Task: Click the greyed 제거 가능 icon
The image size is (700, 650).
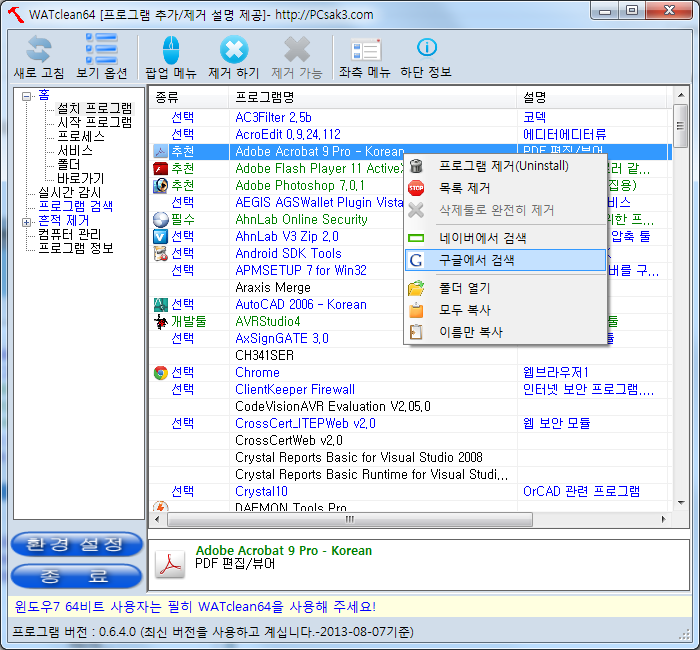Action: (297, 49)
